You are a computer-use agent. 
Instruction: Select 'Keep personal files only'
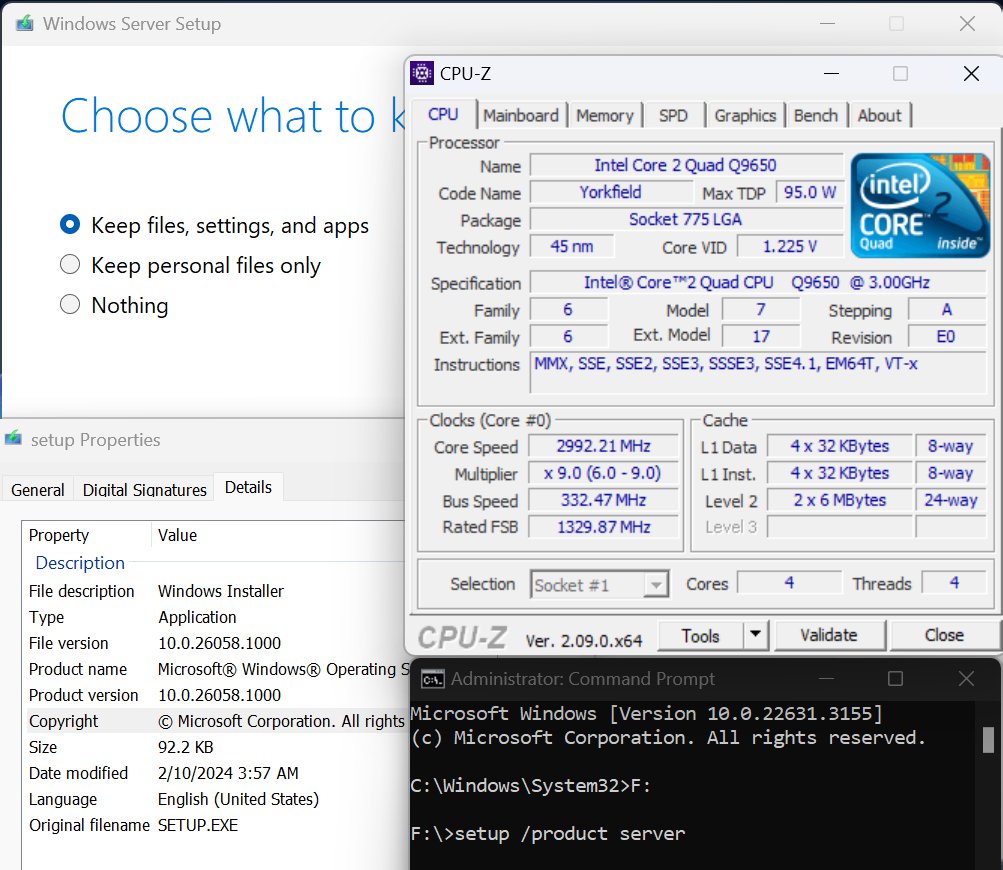(70, 265)
